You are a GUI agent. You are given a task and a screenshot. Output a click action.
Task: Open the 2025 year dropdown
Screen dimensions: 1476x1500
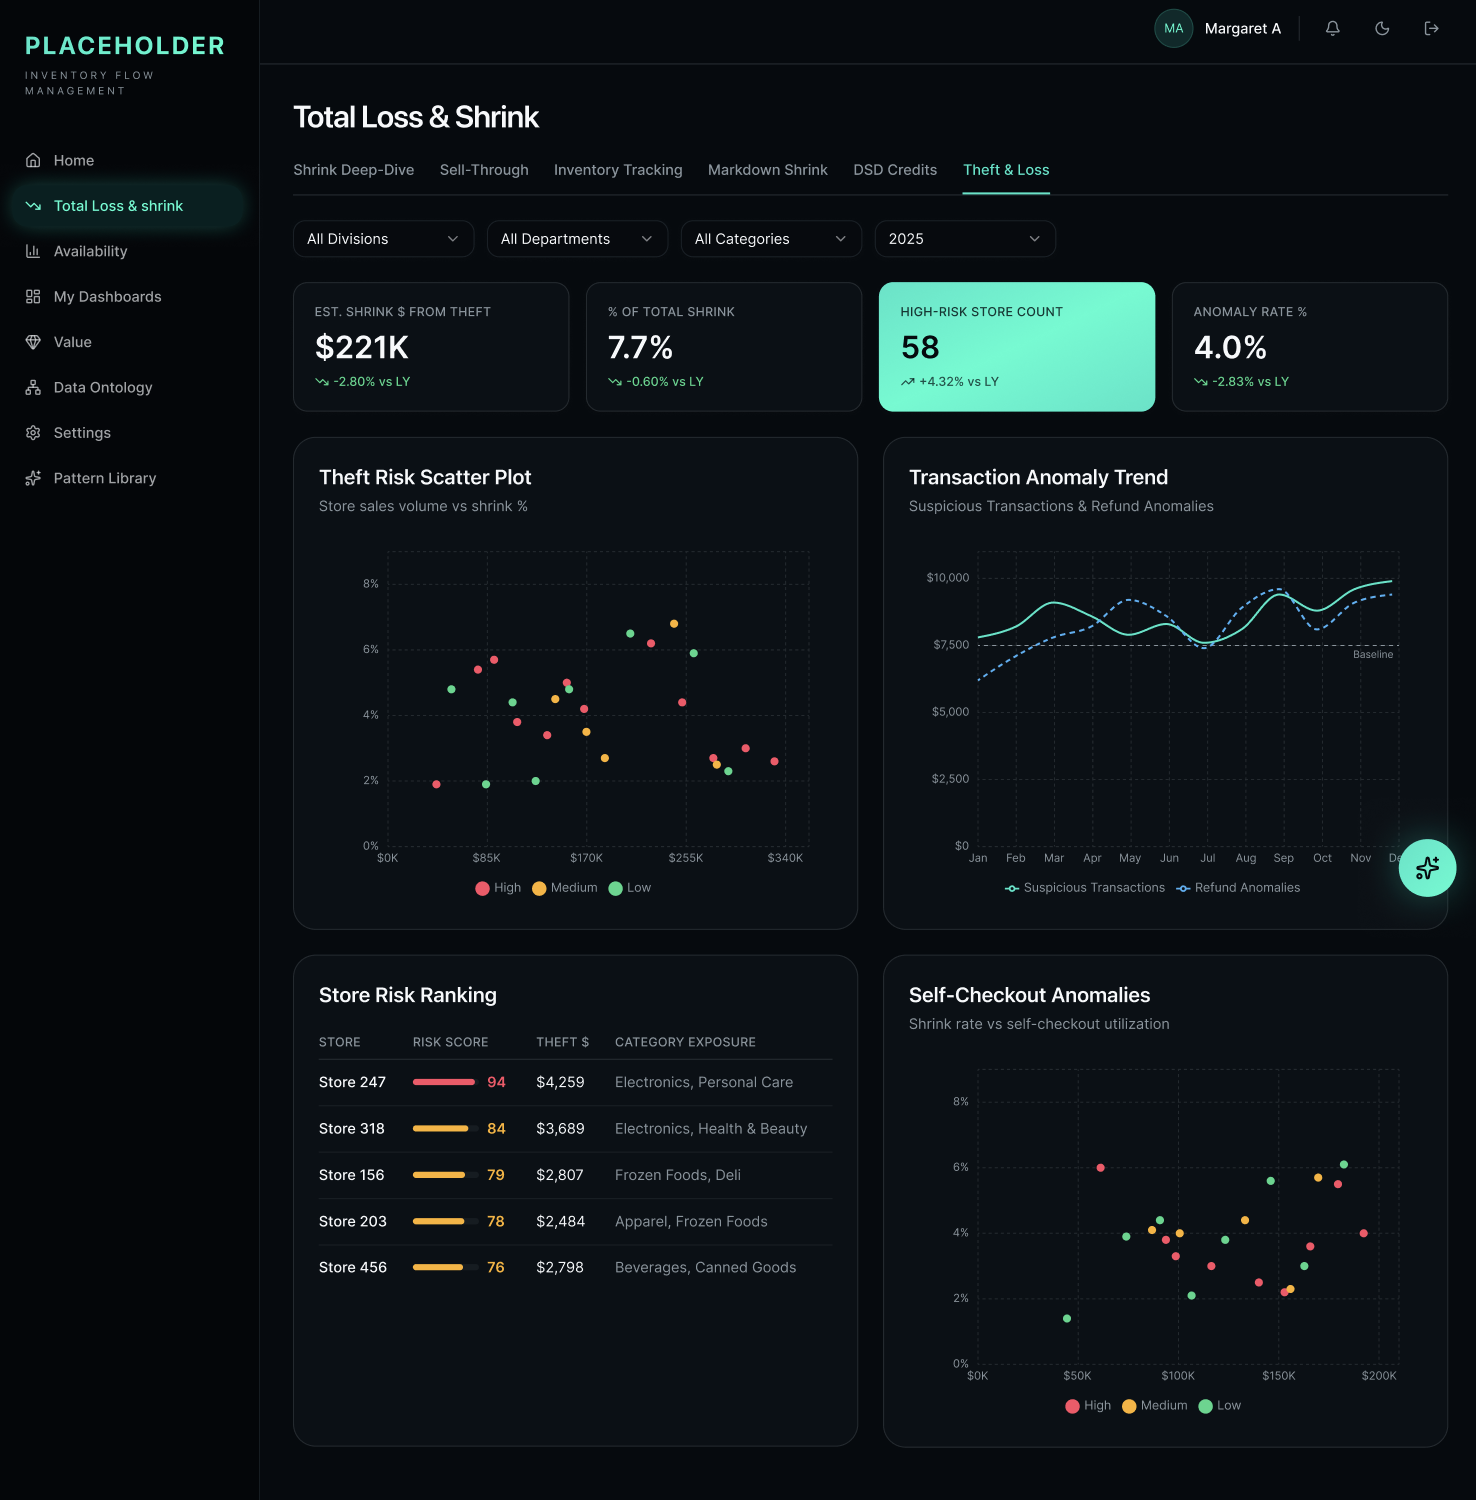pyautogui.click(x=965, y=239)
